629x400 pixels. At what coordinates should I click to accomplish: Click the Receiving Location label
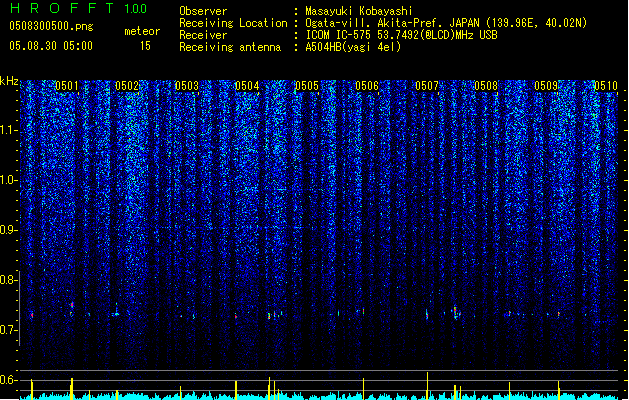pos(233,23)
